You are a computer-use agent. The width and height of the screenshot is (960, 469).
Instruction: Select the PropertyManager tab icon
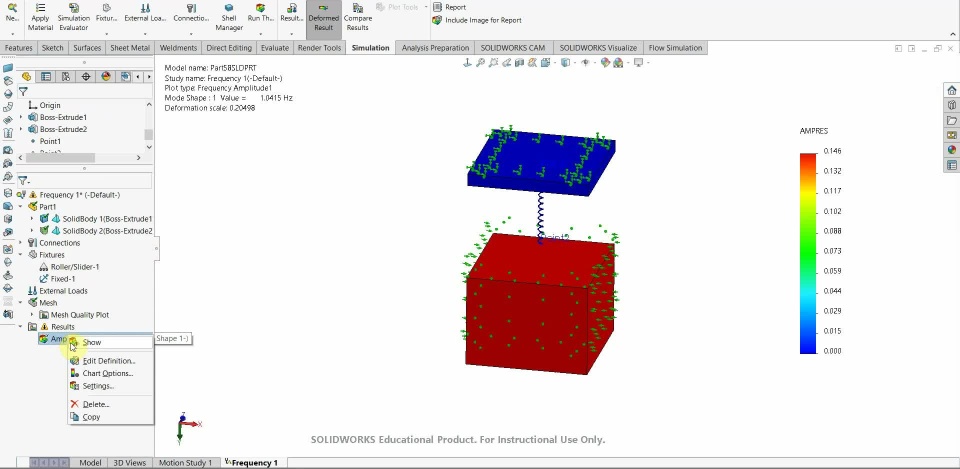pyautogui.click(x=46, y=77)
